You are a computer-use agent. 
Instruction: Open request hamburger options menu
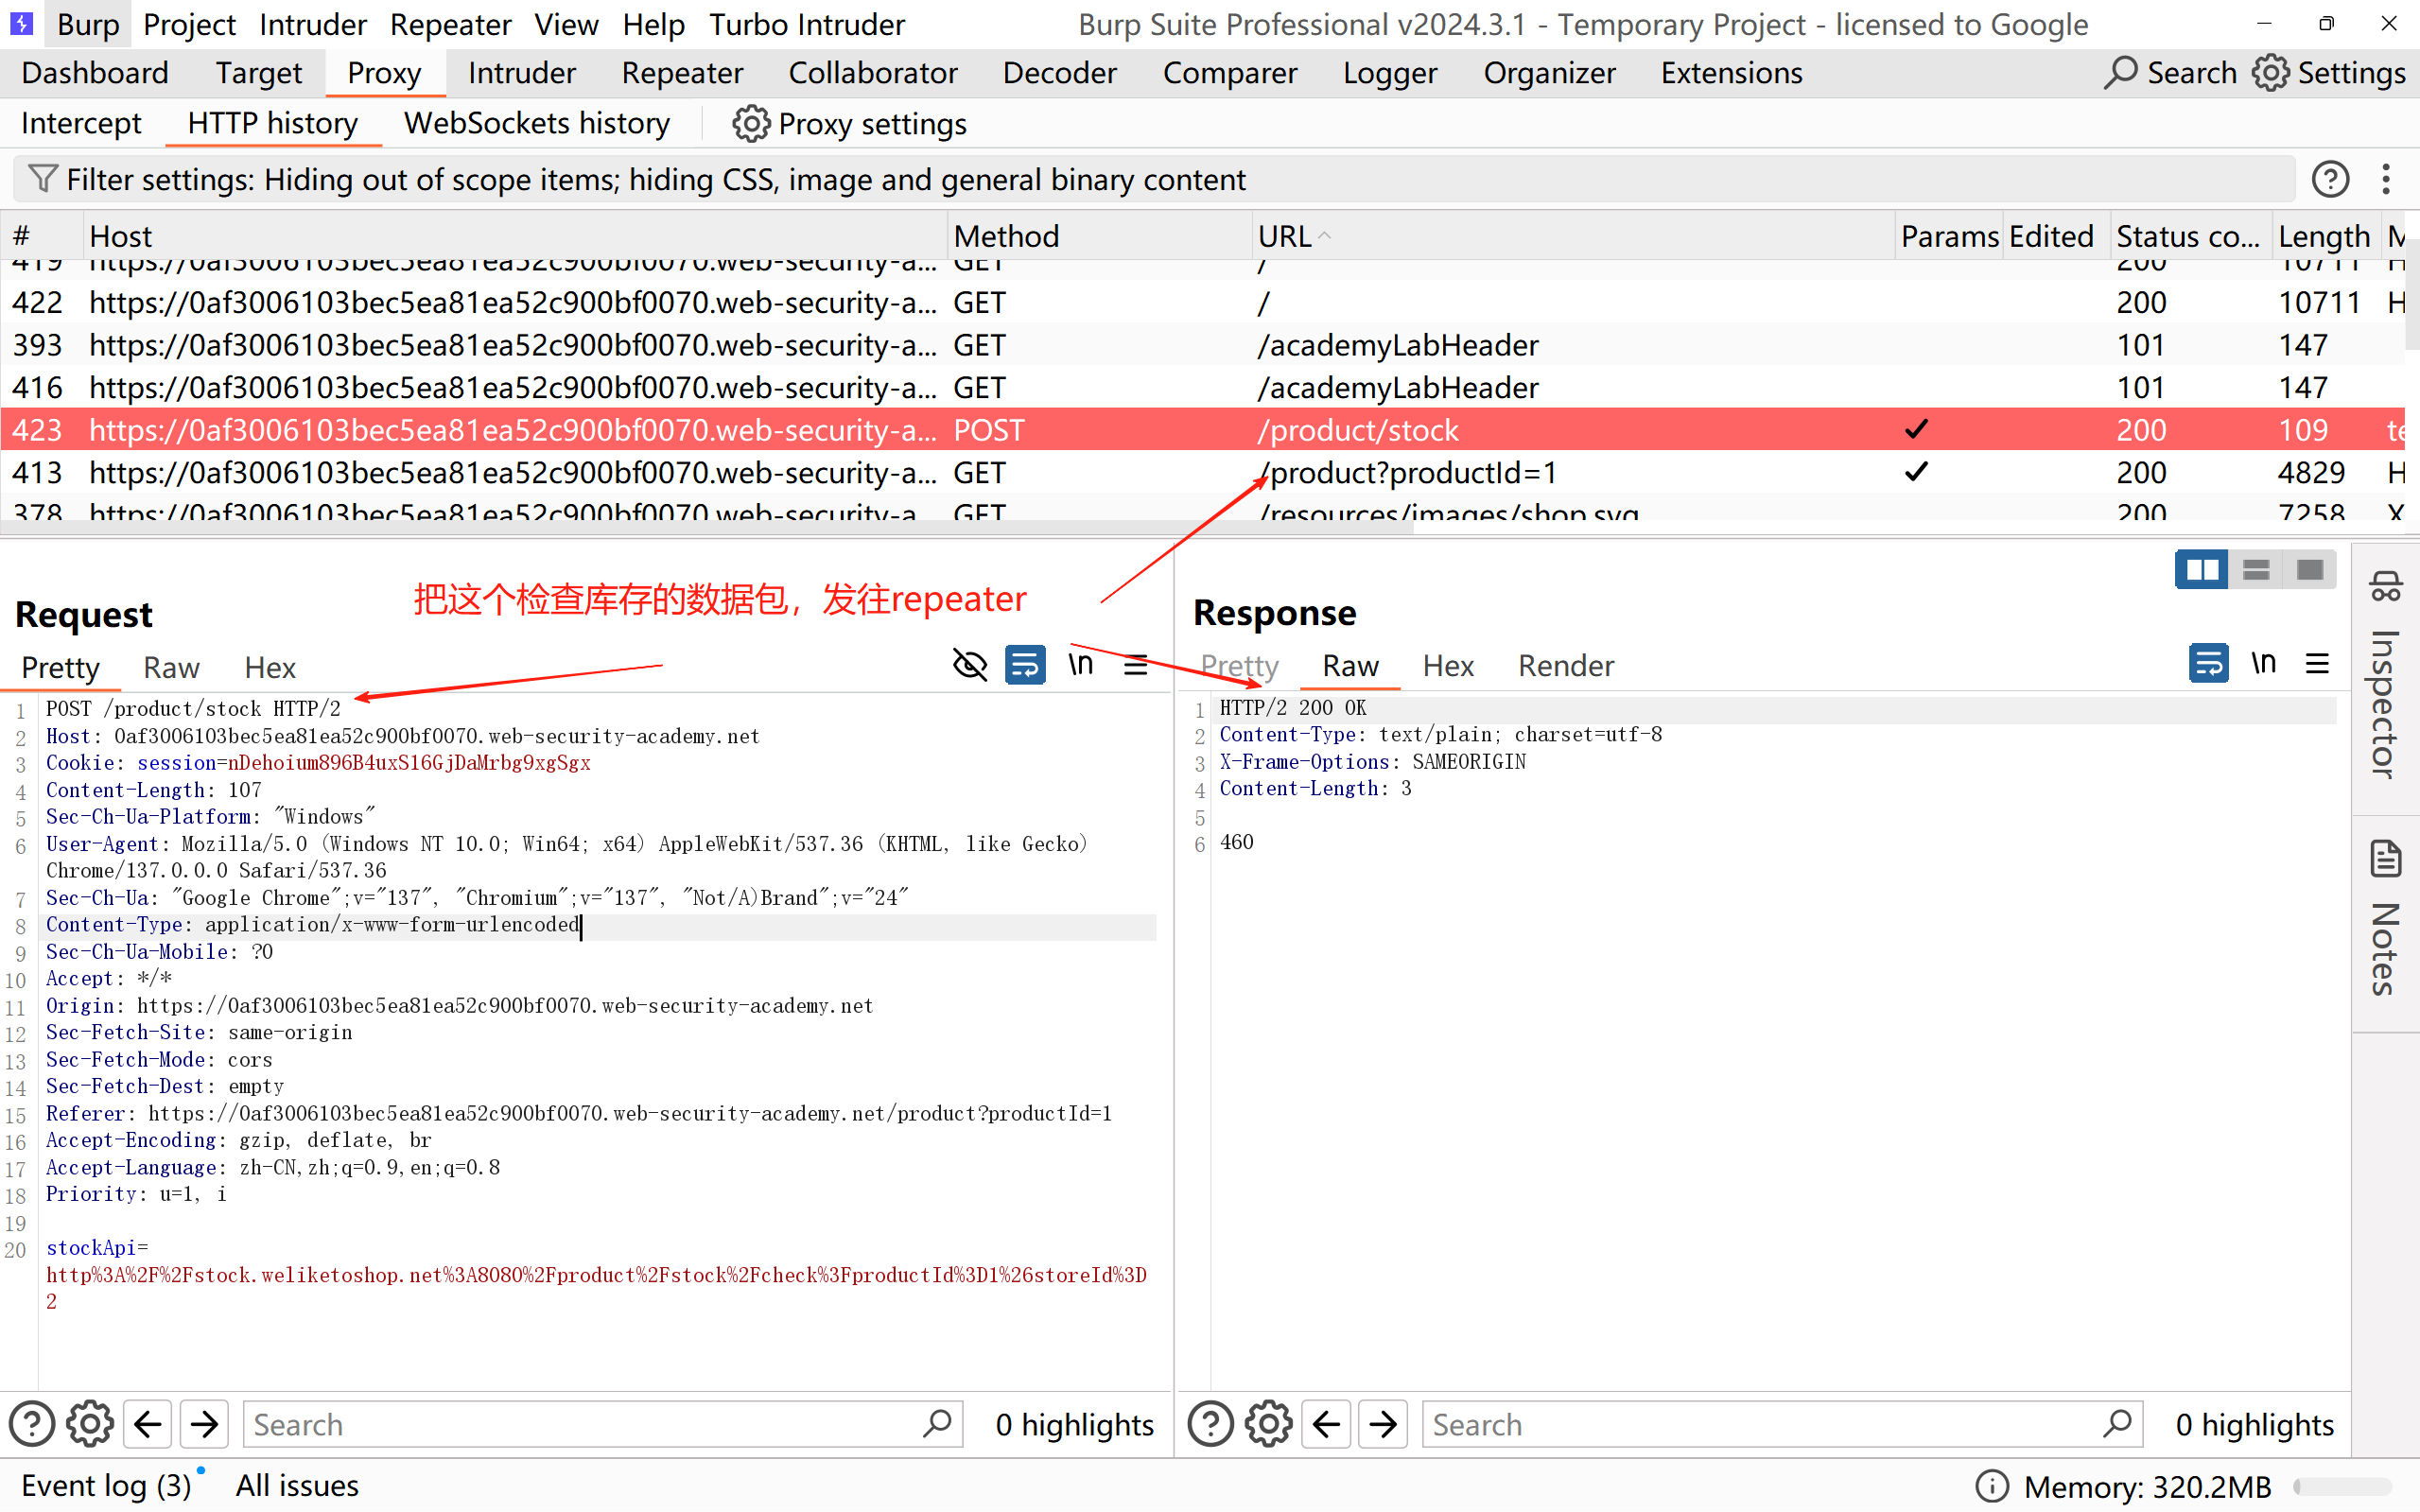1136,665
